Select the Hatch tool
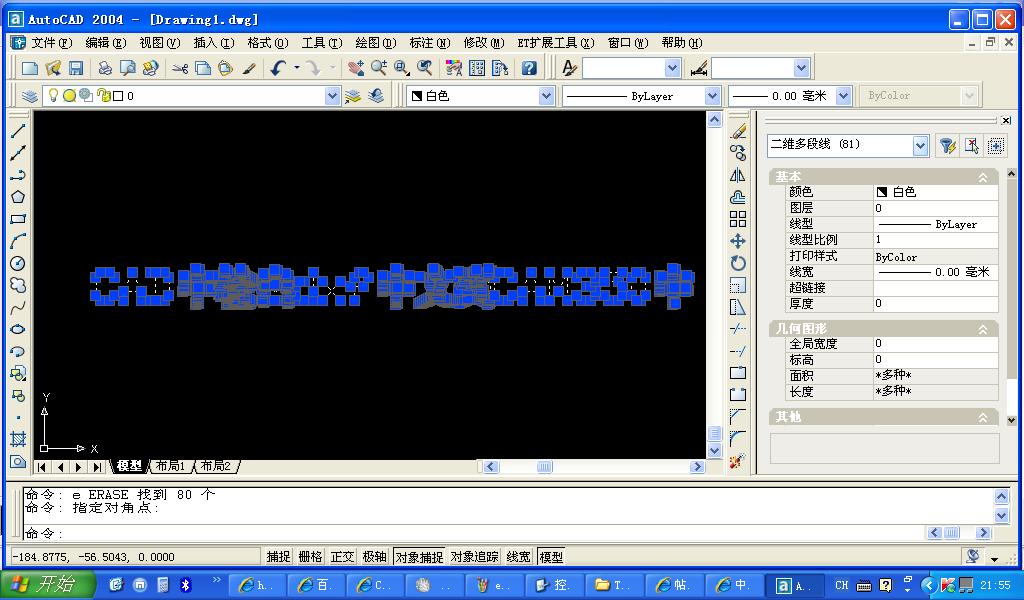This screenshot has width=1024, height=600. [18, 439]
